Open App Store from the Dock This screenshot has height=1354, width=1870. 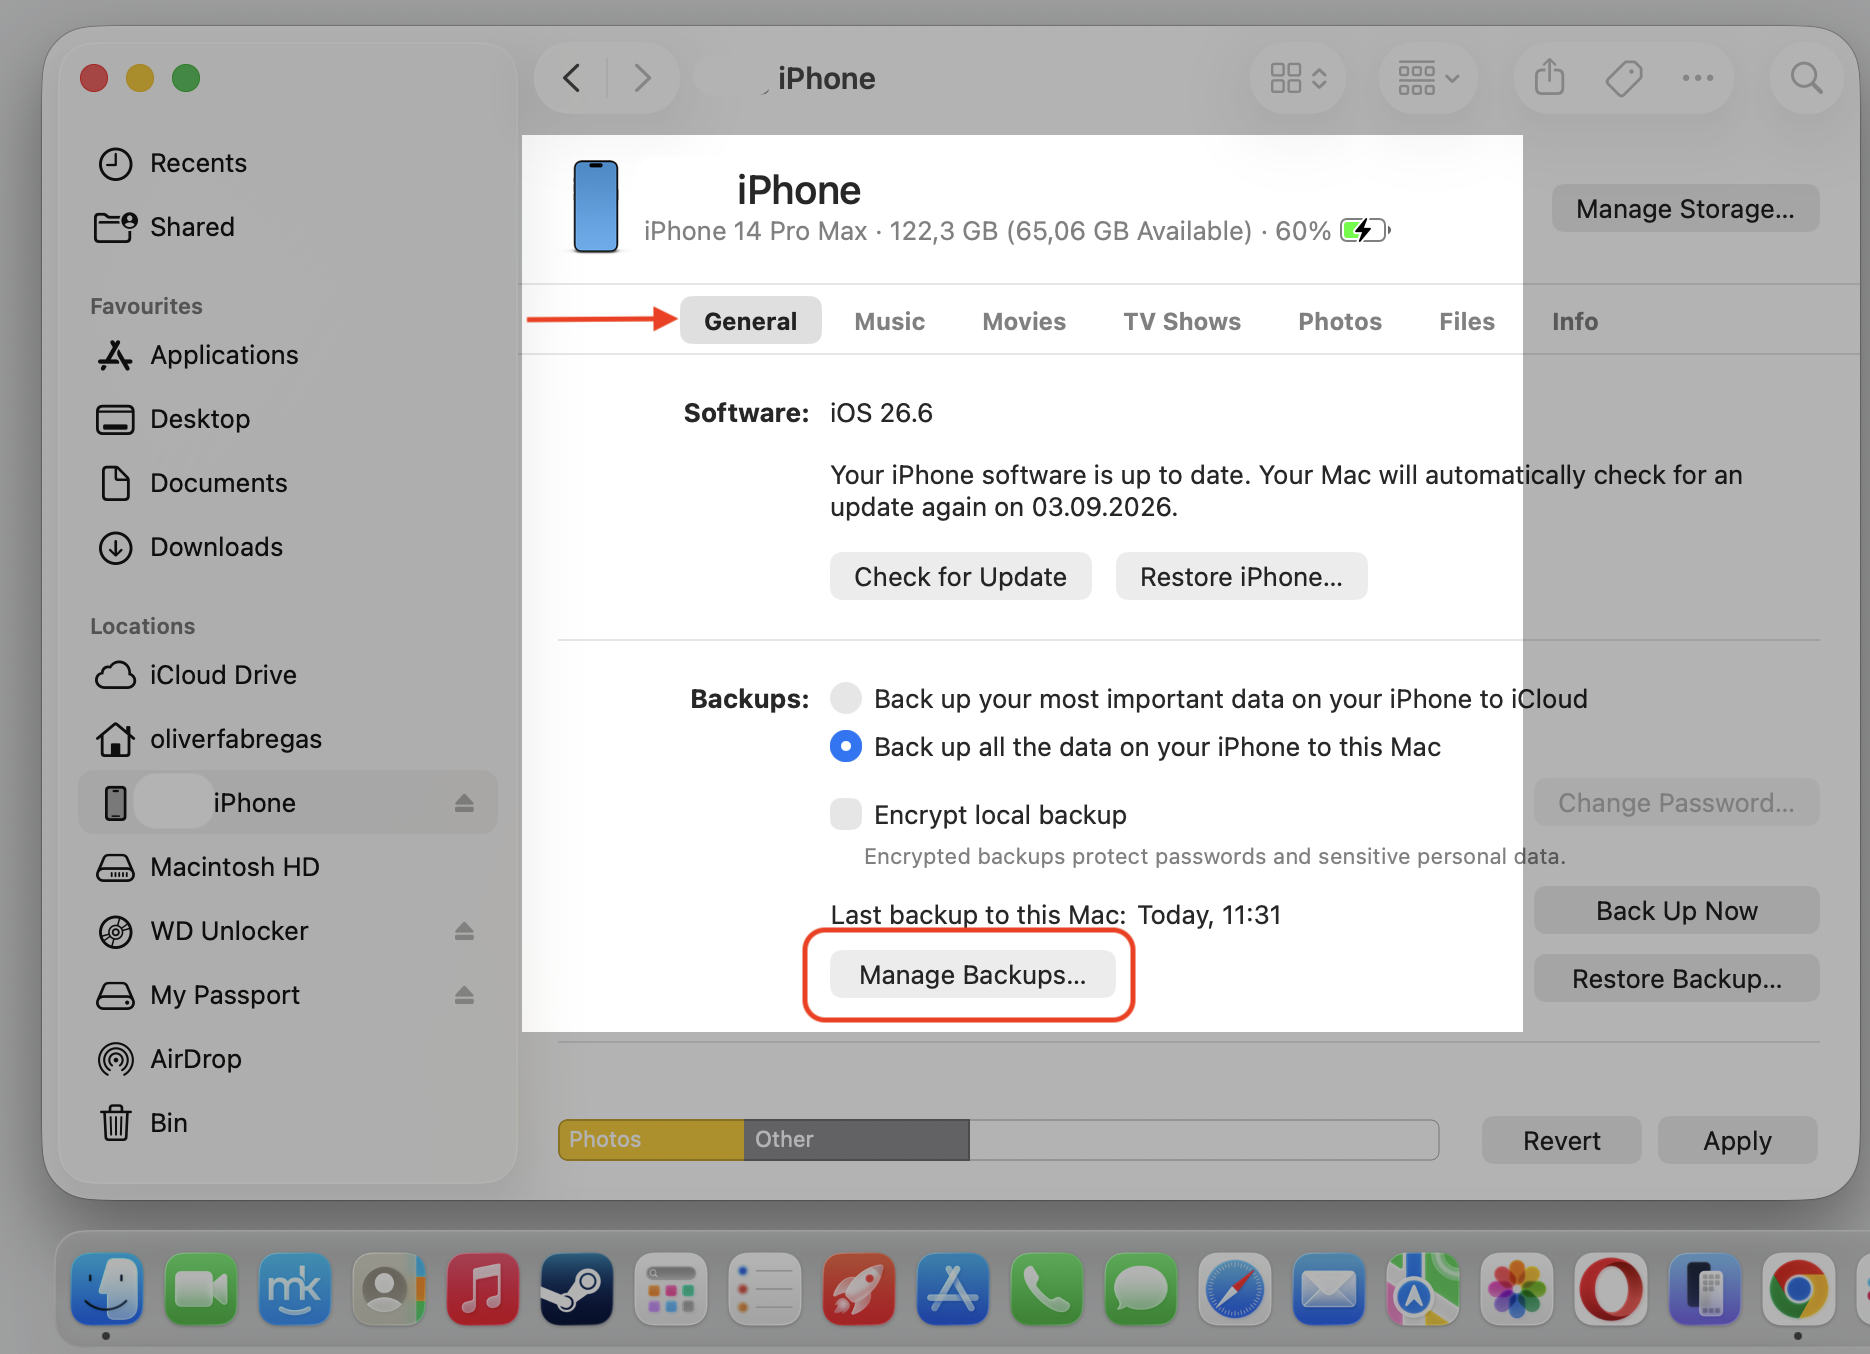[x=953, y=1289]
